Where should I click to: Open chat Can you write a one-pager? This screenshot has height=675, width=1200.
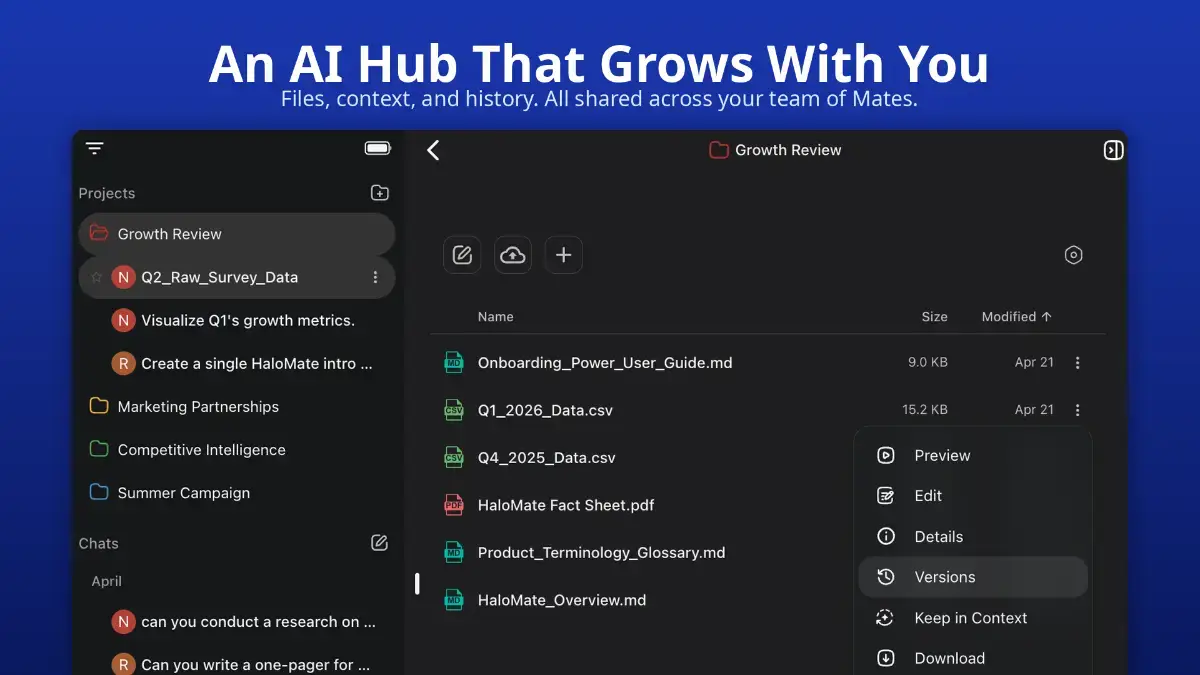pos(255,664)
